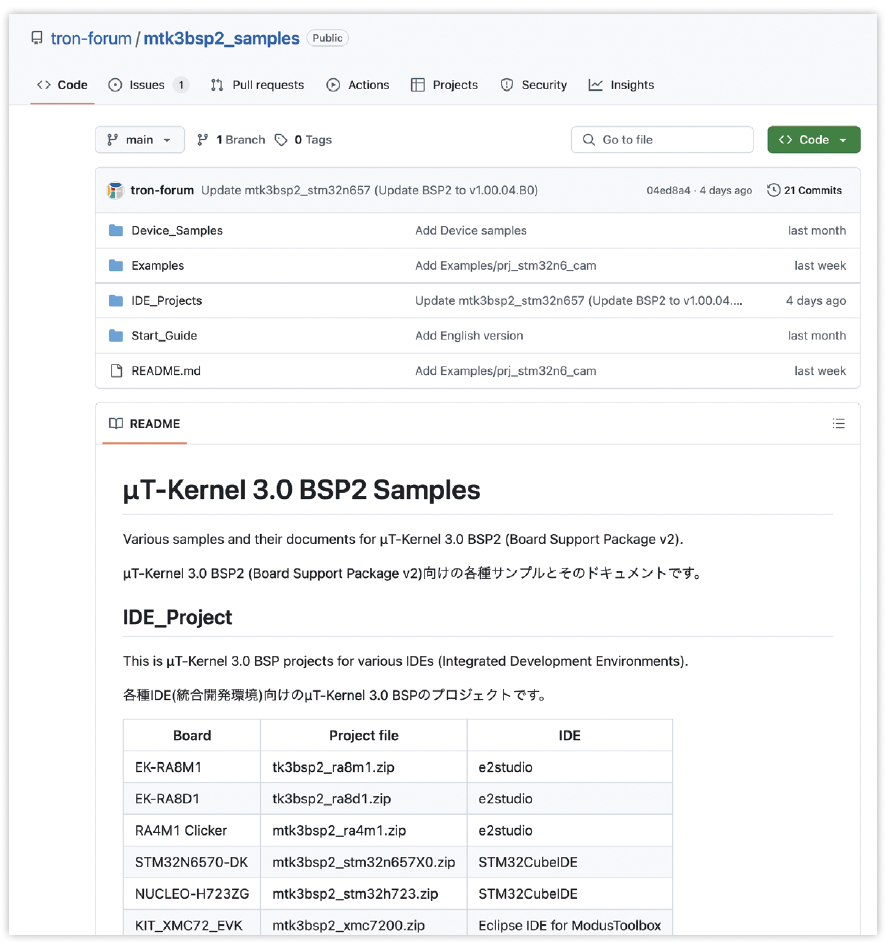Switch to the Code tab

tap(62, 85)
